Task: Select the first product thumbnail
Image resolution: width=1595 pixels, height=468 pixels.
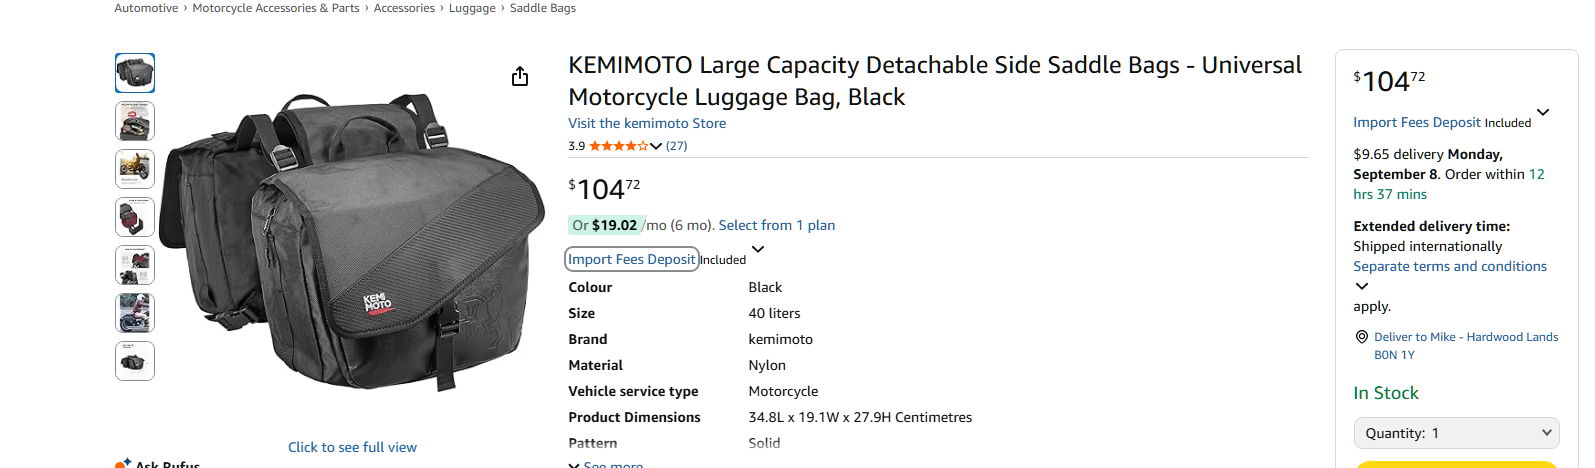Action: pos(135,73)
